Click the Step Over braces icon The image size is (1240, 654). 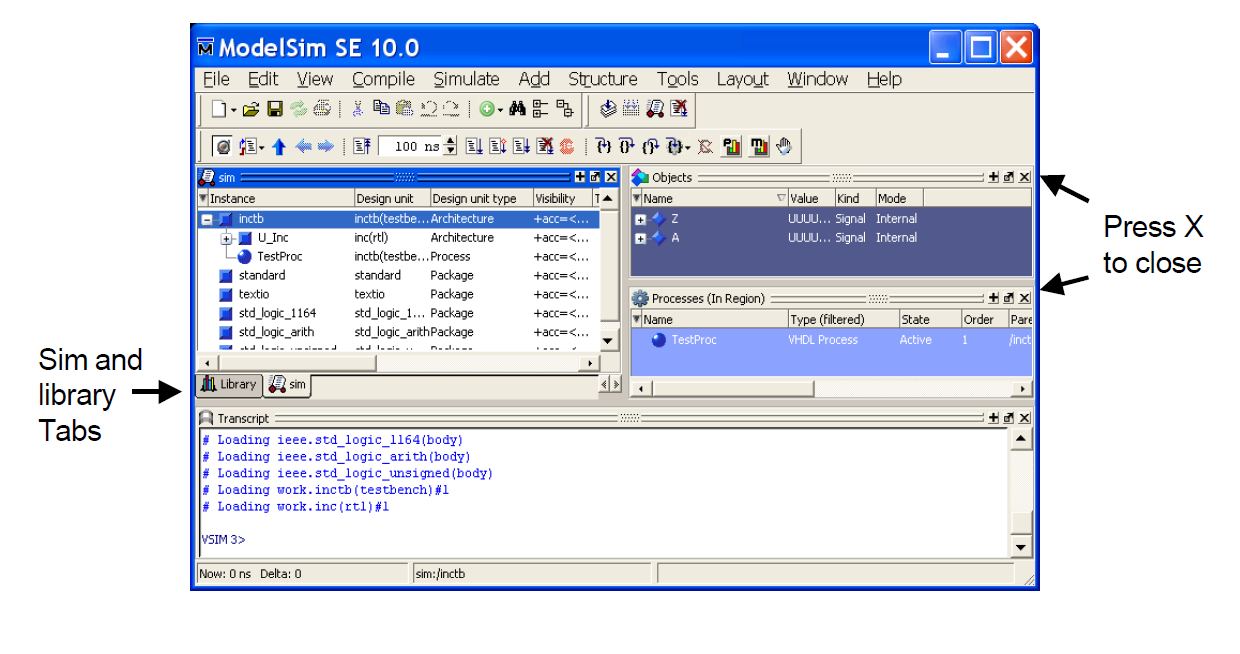[626, 146]
